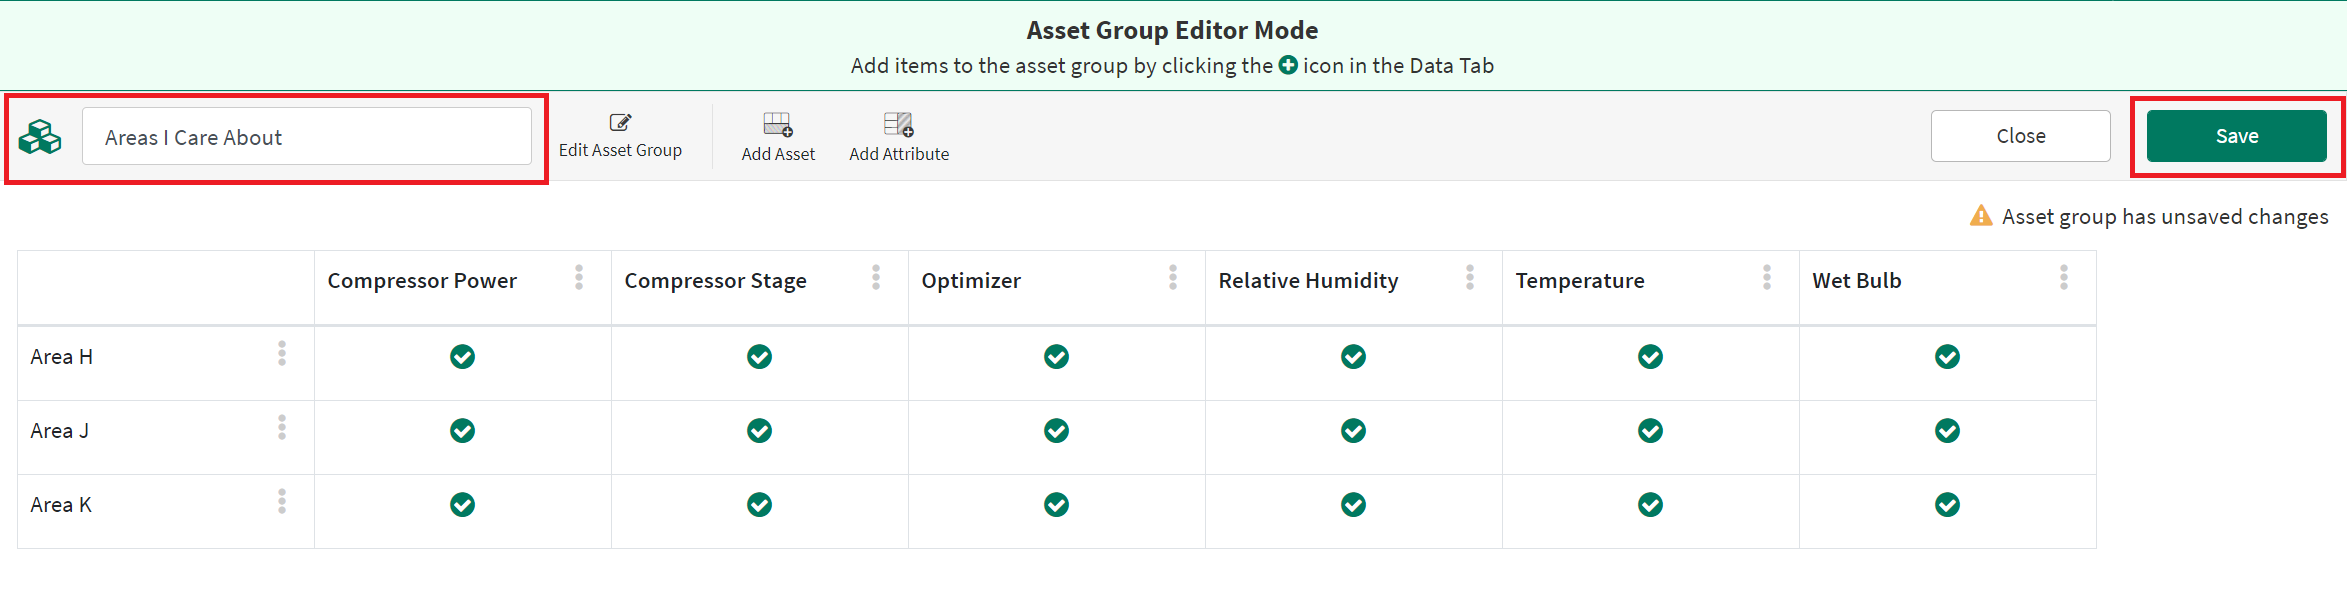2350x603 pixels.
Task: Open the Area K row options menu
Action: click(282, 502)
